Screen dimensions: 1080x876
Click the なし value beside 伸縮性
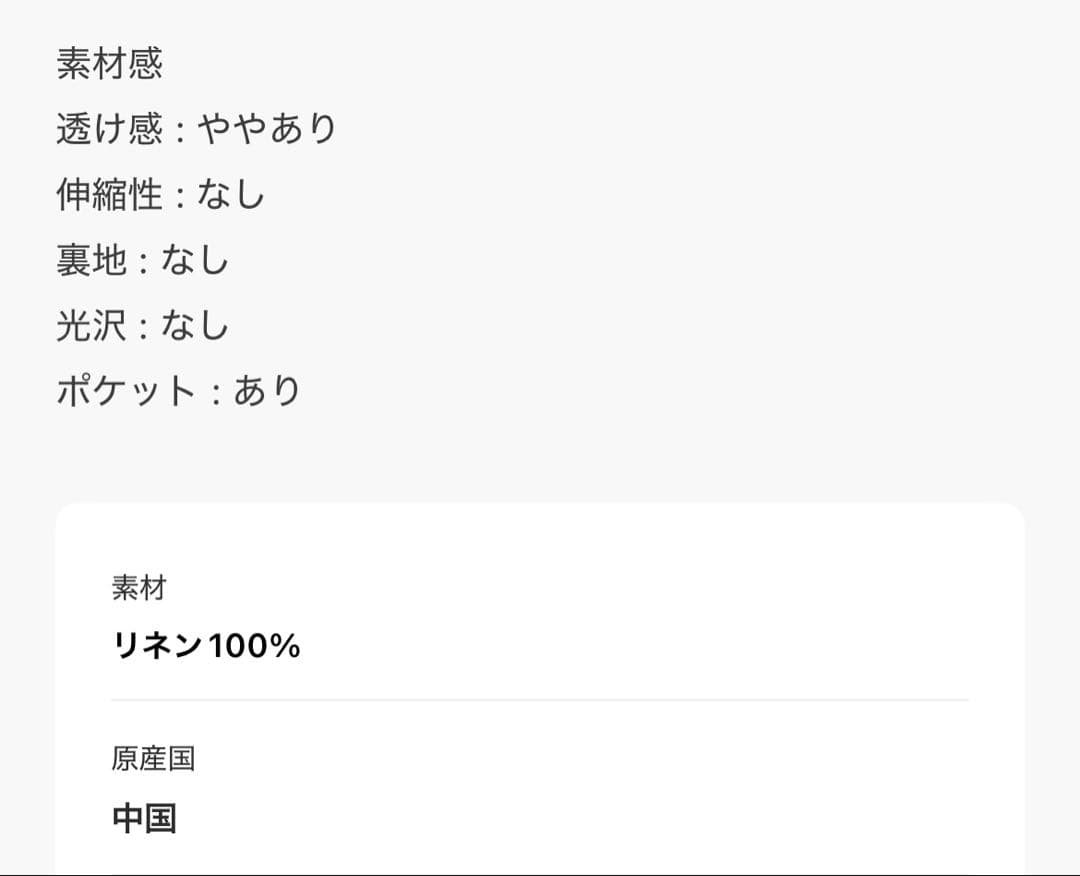231,195
